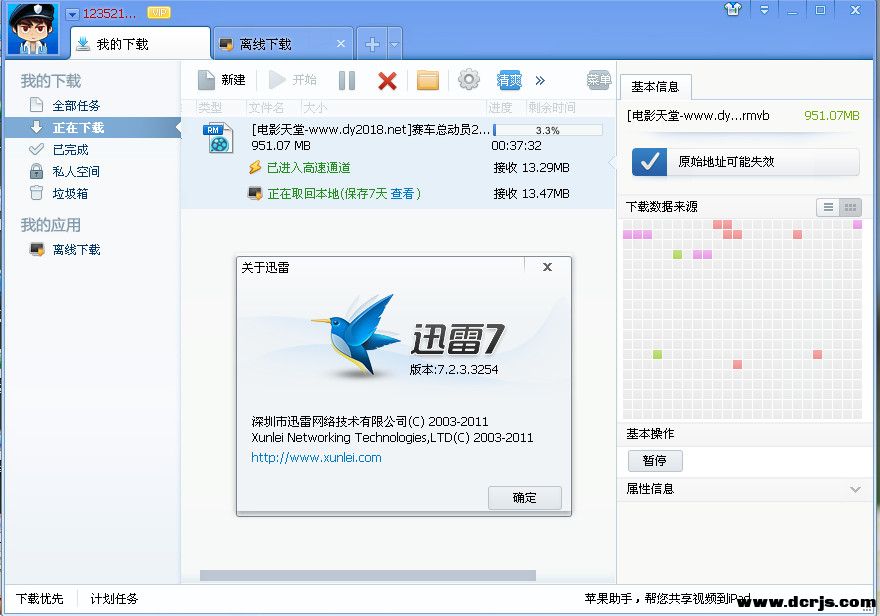The height and width of the screenshot is (616, 880).
Task: Delete the task using the red X
Action: [x=387, y=80]
